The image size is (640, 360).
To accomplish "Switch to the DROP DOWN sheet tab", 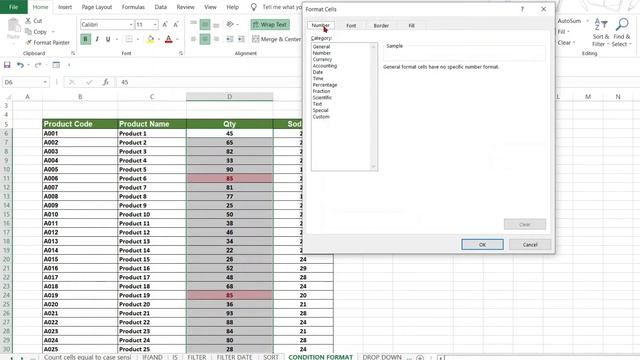I will 382,357.
